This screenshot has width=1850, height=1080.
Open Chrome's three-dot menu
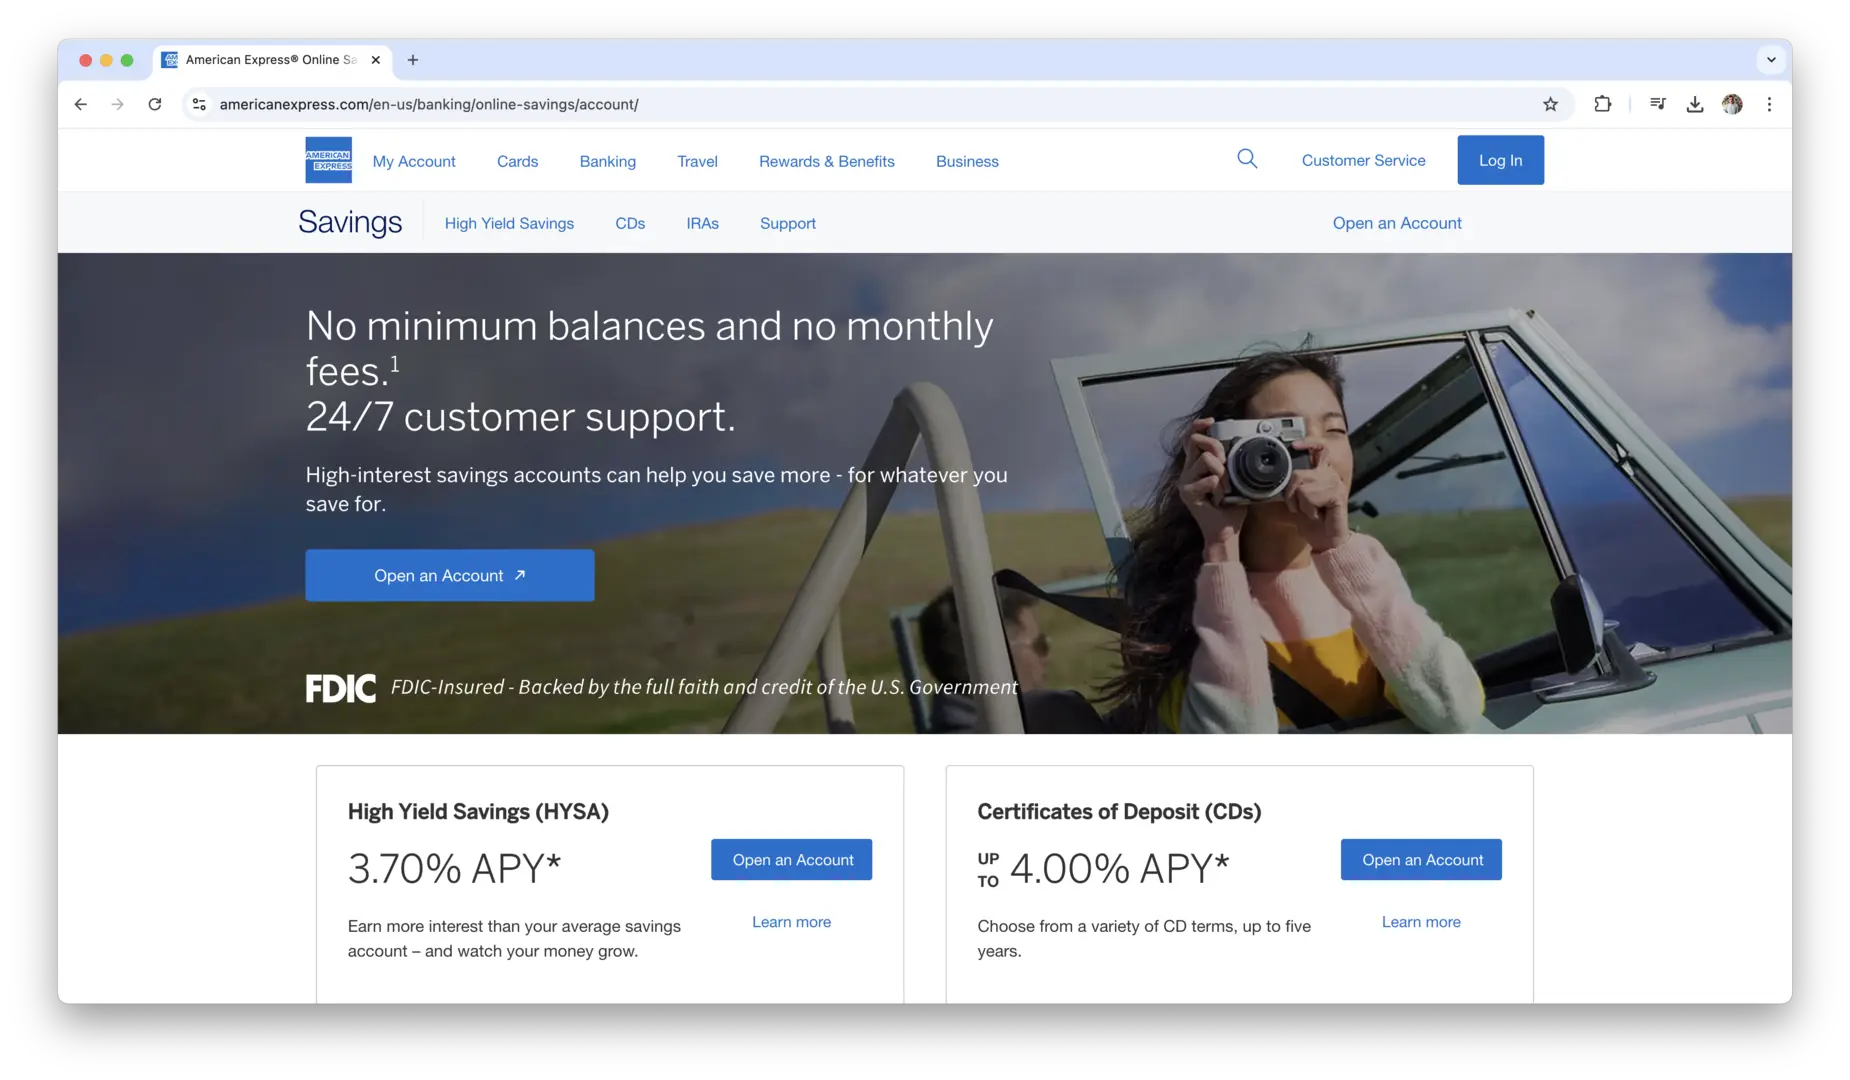click(x=1769, y=104)
